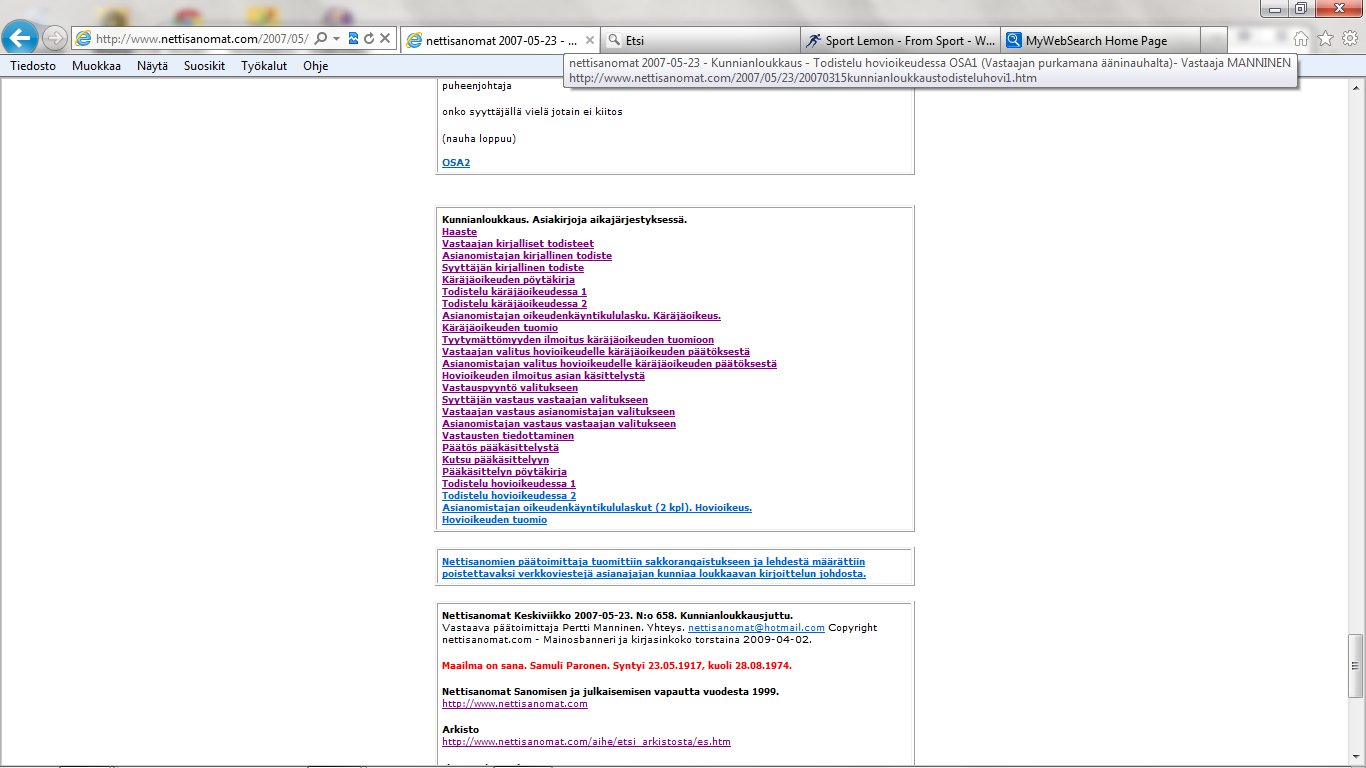This screenshot has height=768, width=1366.
Task: Click the nettisanomat@hotmail.com email link
Action: click(x=756, y=628)
